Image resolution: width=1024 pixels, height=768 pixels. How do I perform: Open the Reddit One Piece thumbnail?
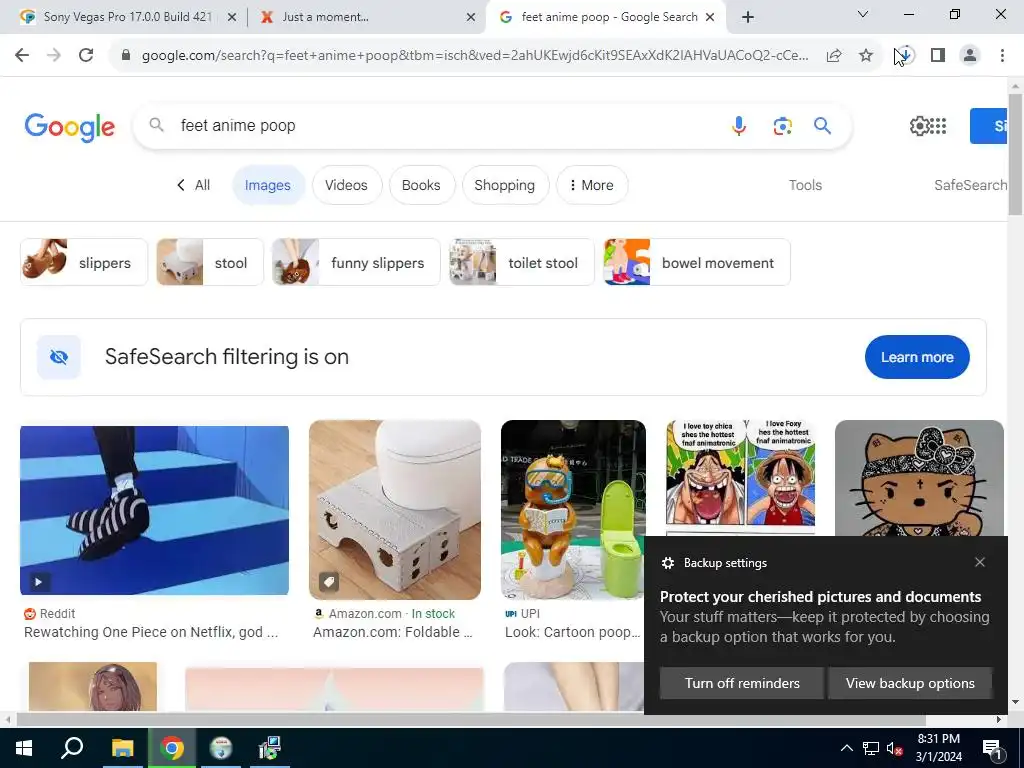click(x=154, y=511)
